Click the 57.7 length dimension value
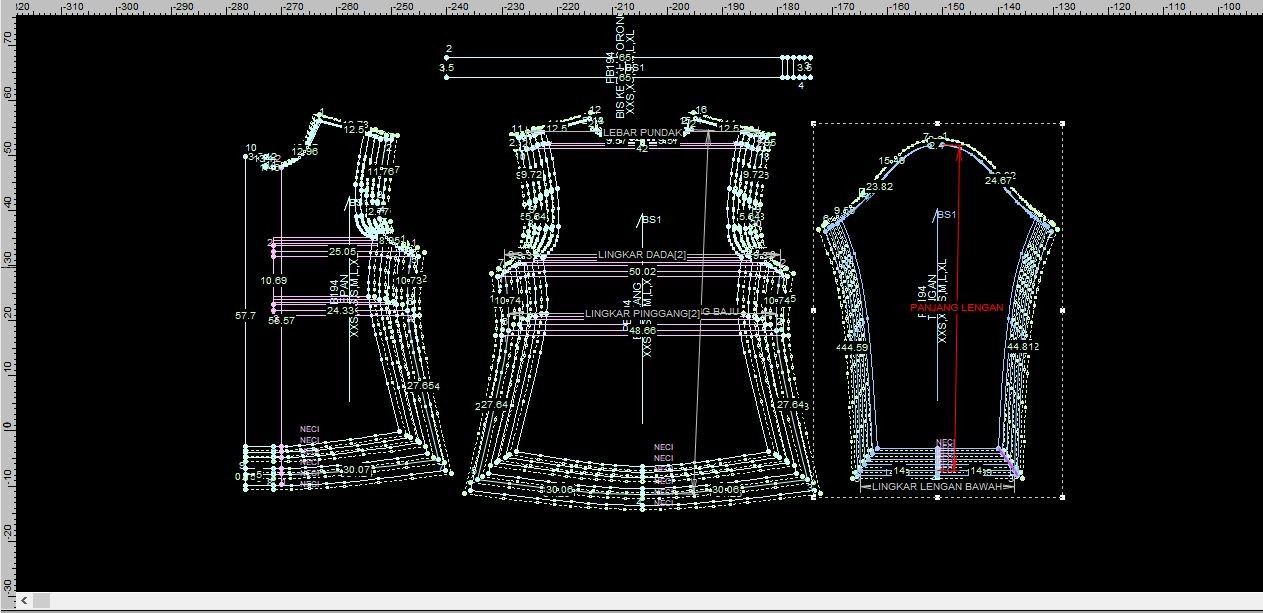1263x613 pixels. click(244, 315)
